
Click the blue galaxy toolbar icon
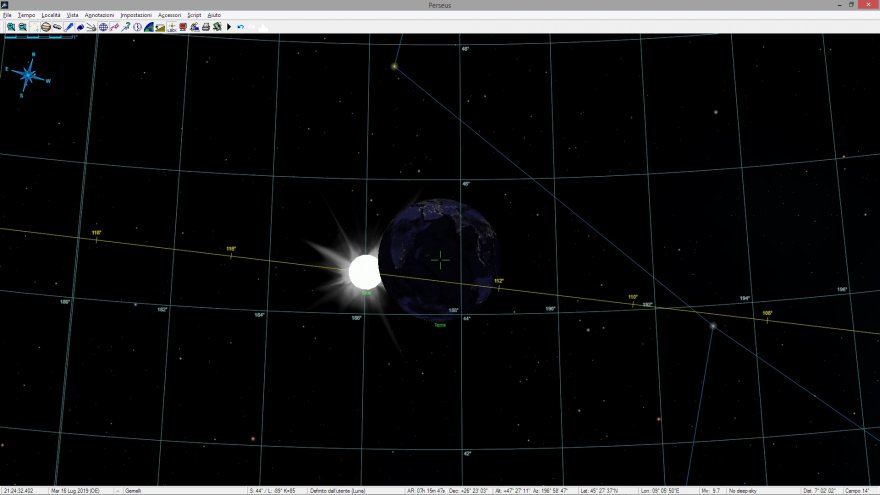80,27
